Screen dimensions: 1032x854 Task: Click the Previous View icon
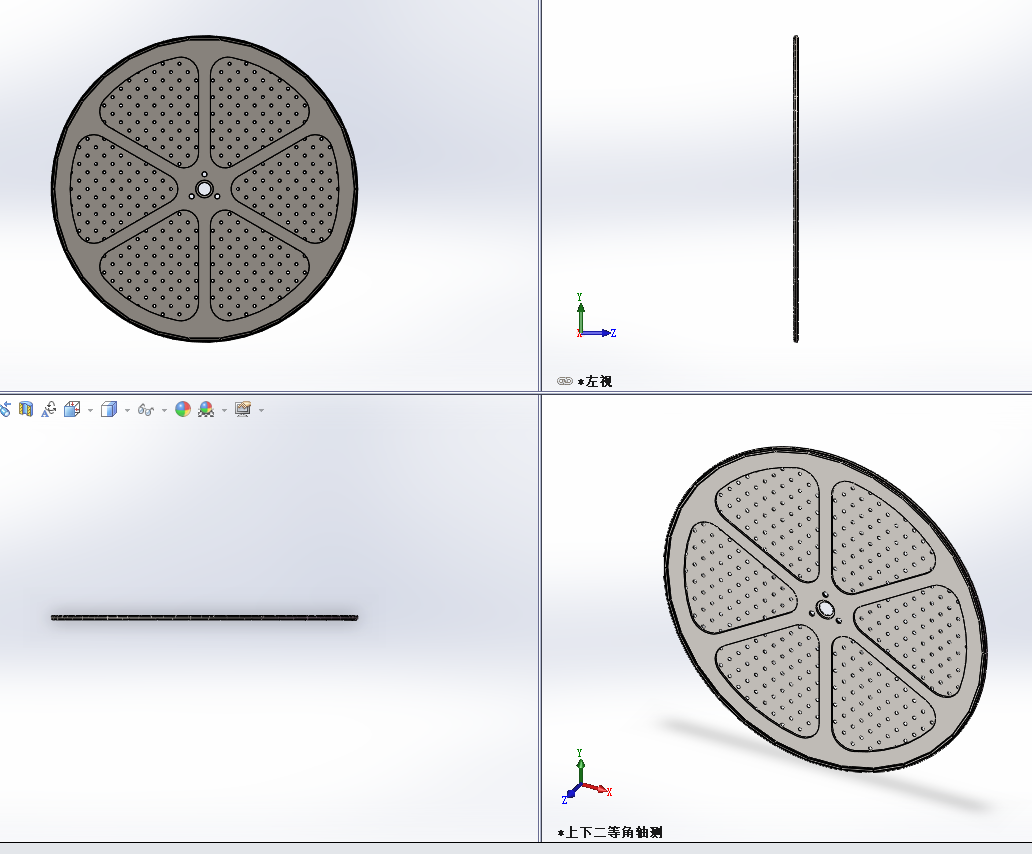5,409
